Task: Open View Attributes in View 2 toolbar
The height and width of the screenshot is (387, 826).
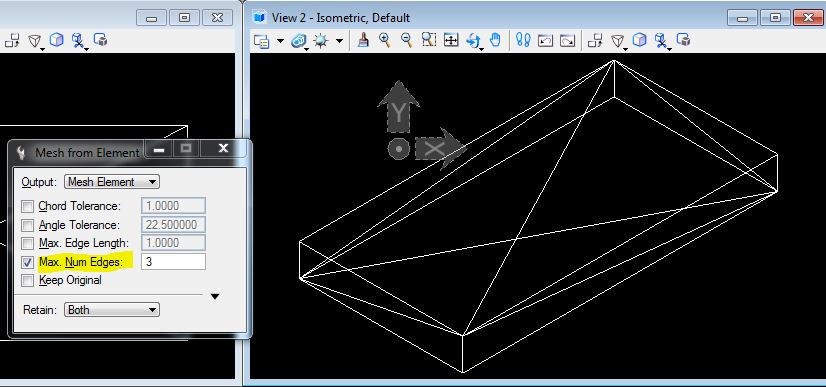Action: click(x=262, y=41)
